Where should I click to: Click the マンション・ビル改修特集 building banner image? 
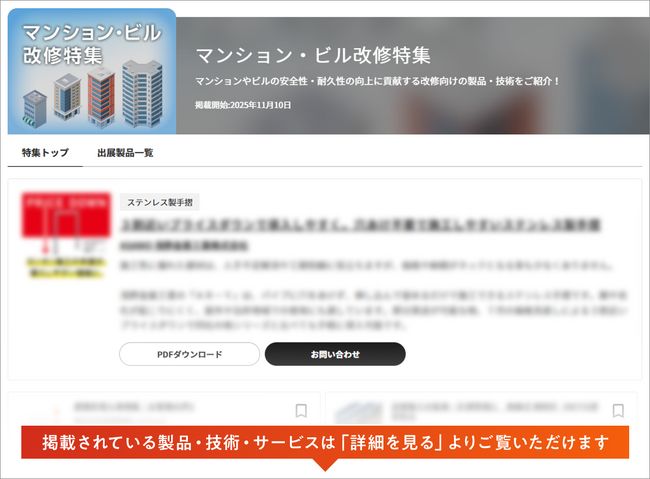pos(92,71)
